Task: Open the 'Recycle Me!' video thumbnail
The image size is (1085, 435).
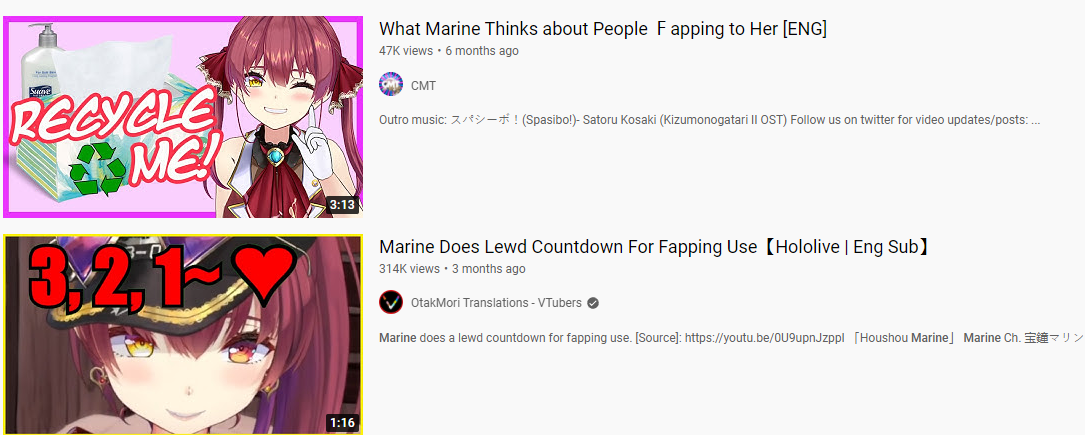Action: point(183,117)
